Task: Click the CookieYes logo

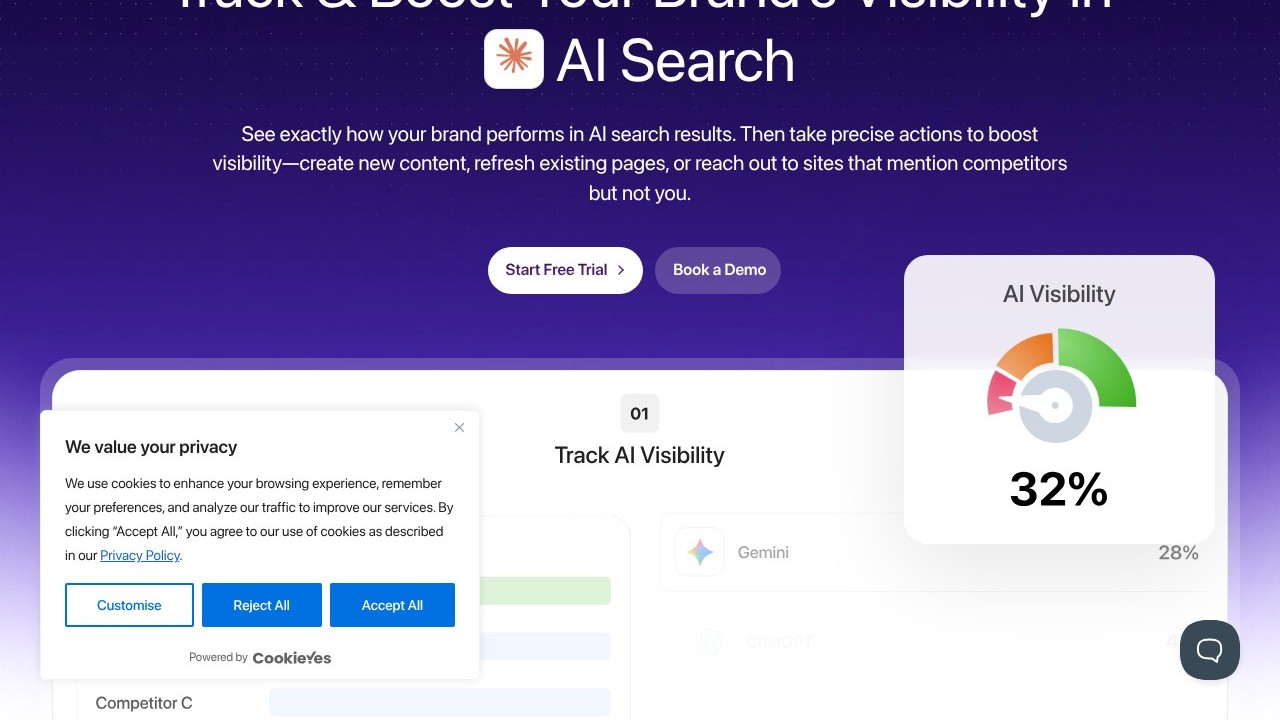Action: click(x=291, y=658)
